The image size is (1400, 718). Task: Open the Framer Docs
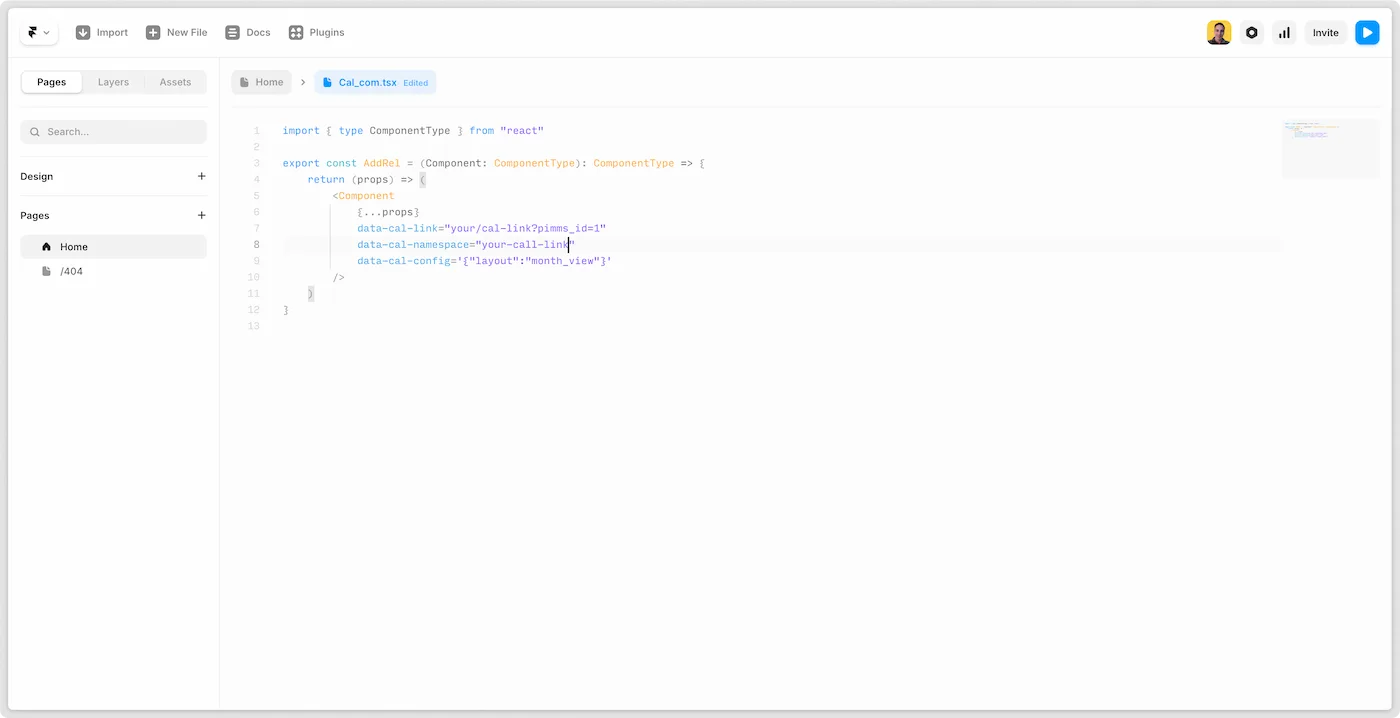click(x=246, y=31)
